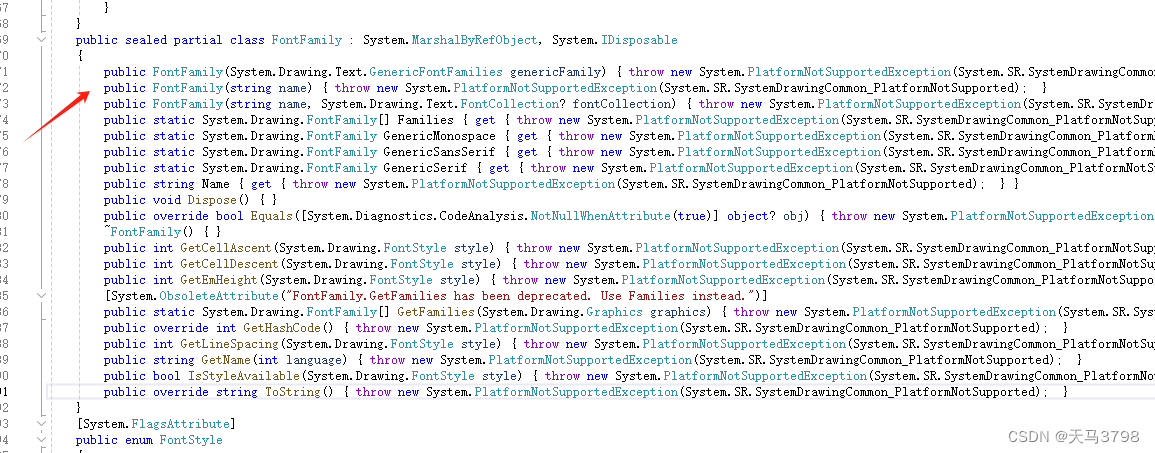Collapse the FontStyle enum code block

[x=42, y=440]
